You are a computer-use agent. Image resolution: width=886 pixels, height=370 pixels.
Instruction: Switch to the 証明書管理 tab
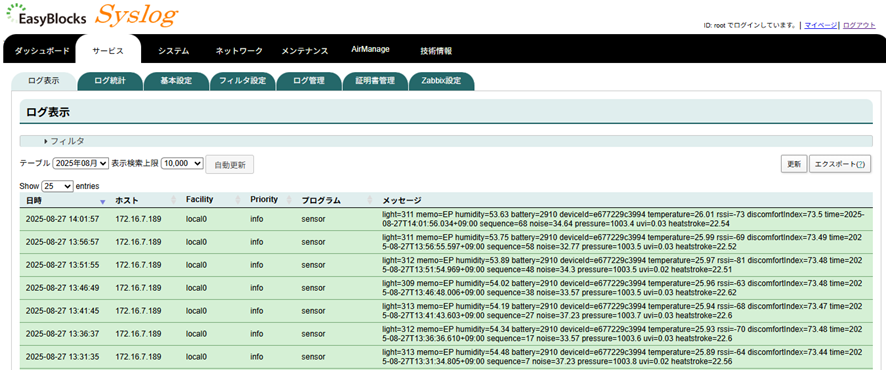click(375, 81)
